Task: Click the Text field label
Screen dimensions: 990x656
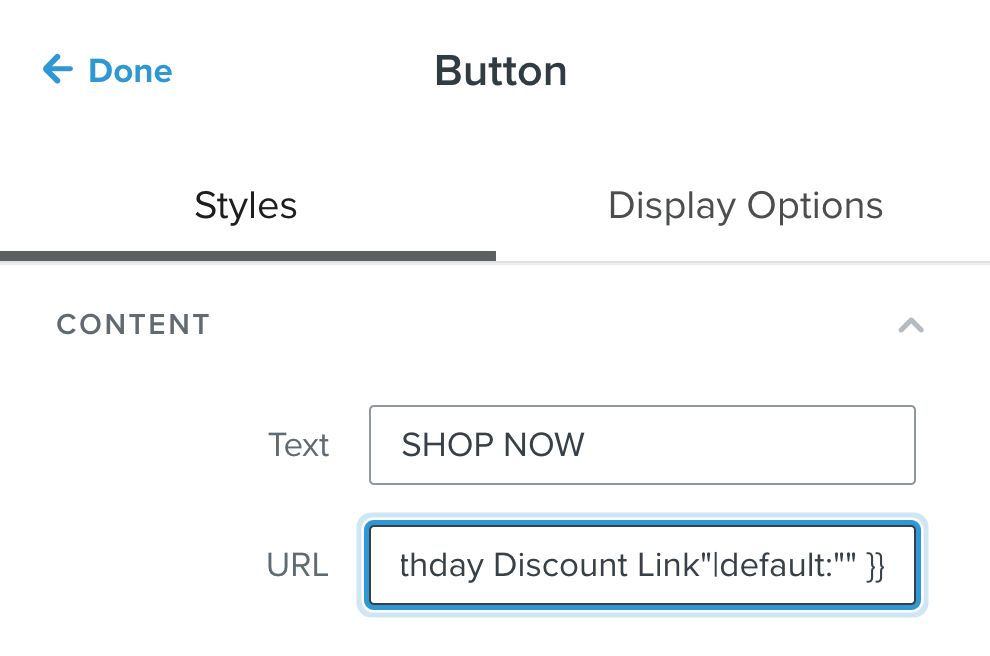Action: point(299,445)
